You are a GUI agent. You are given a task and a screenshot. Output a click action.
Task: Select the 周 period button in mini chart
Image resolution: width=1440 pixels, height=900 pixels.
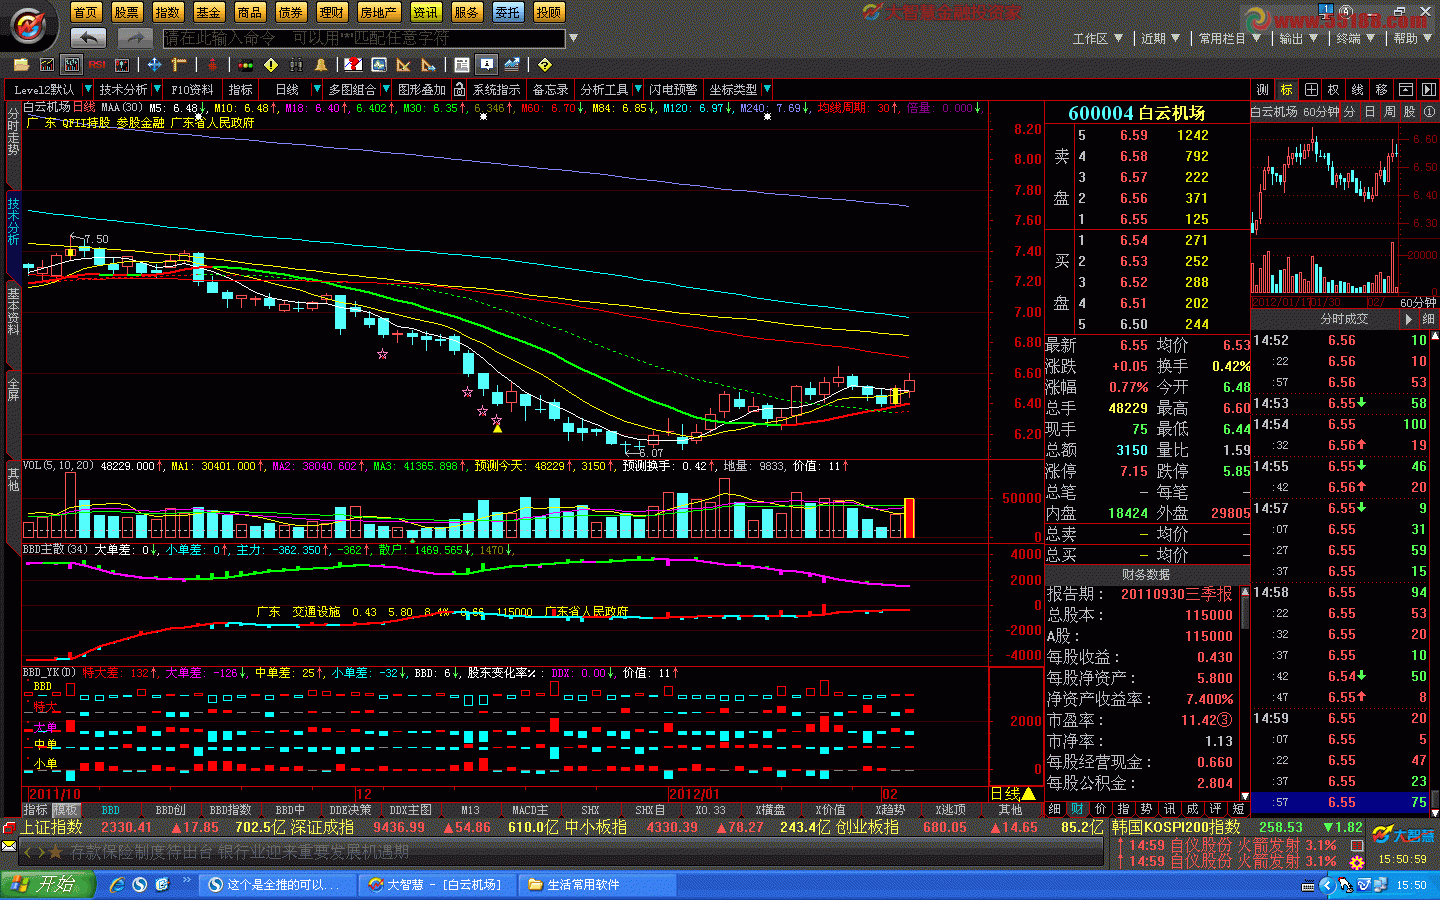pos(1389,112)
